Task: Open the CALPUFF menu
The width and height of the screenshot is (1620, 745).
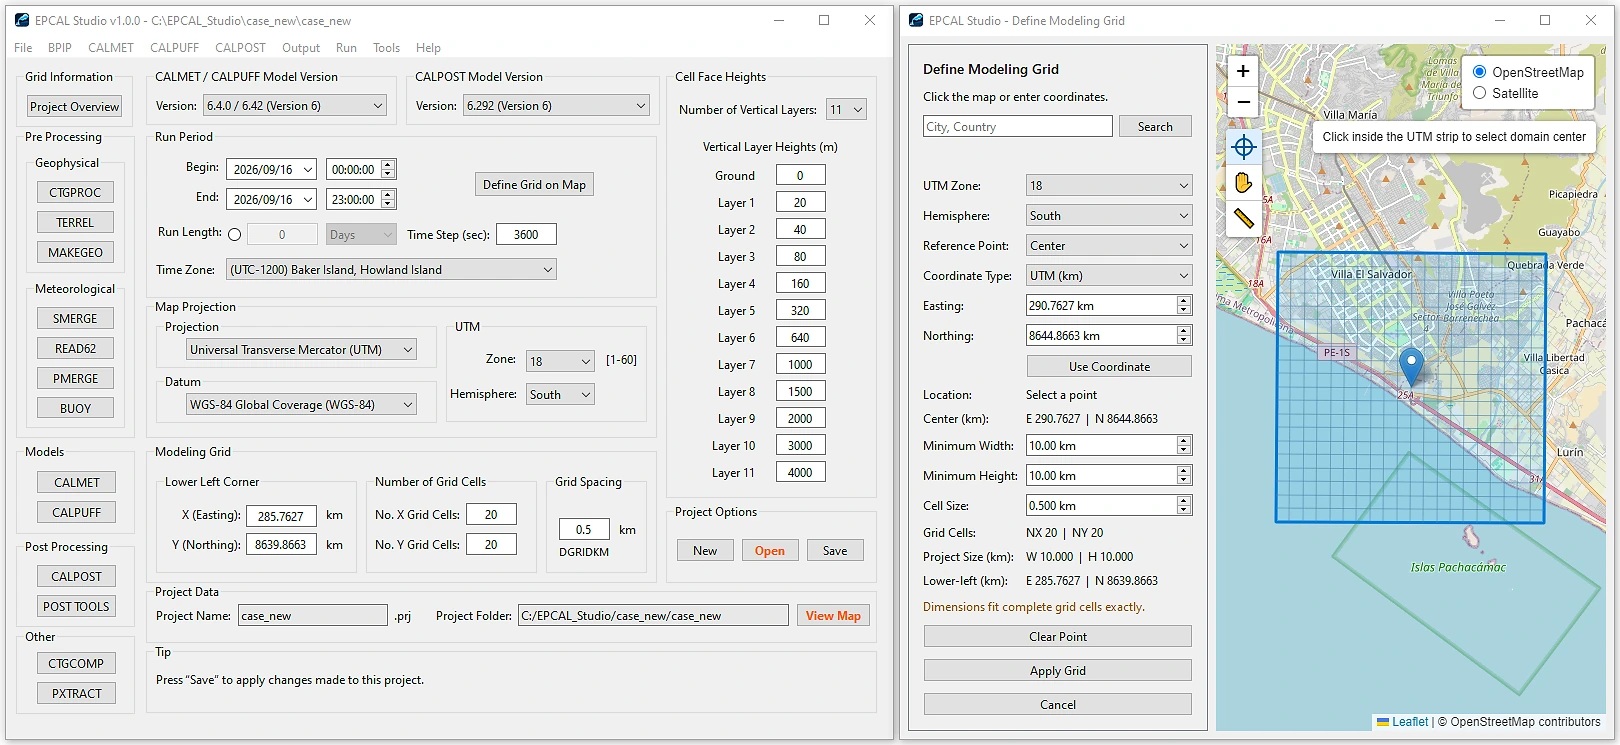Action: click(x=174, y=48)
